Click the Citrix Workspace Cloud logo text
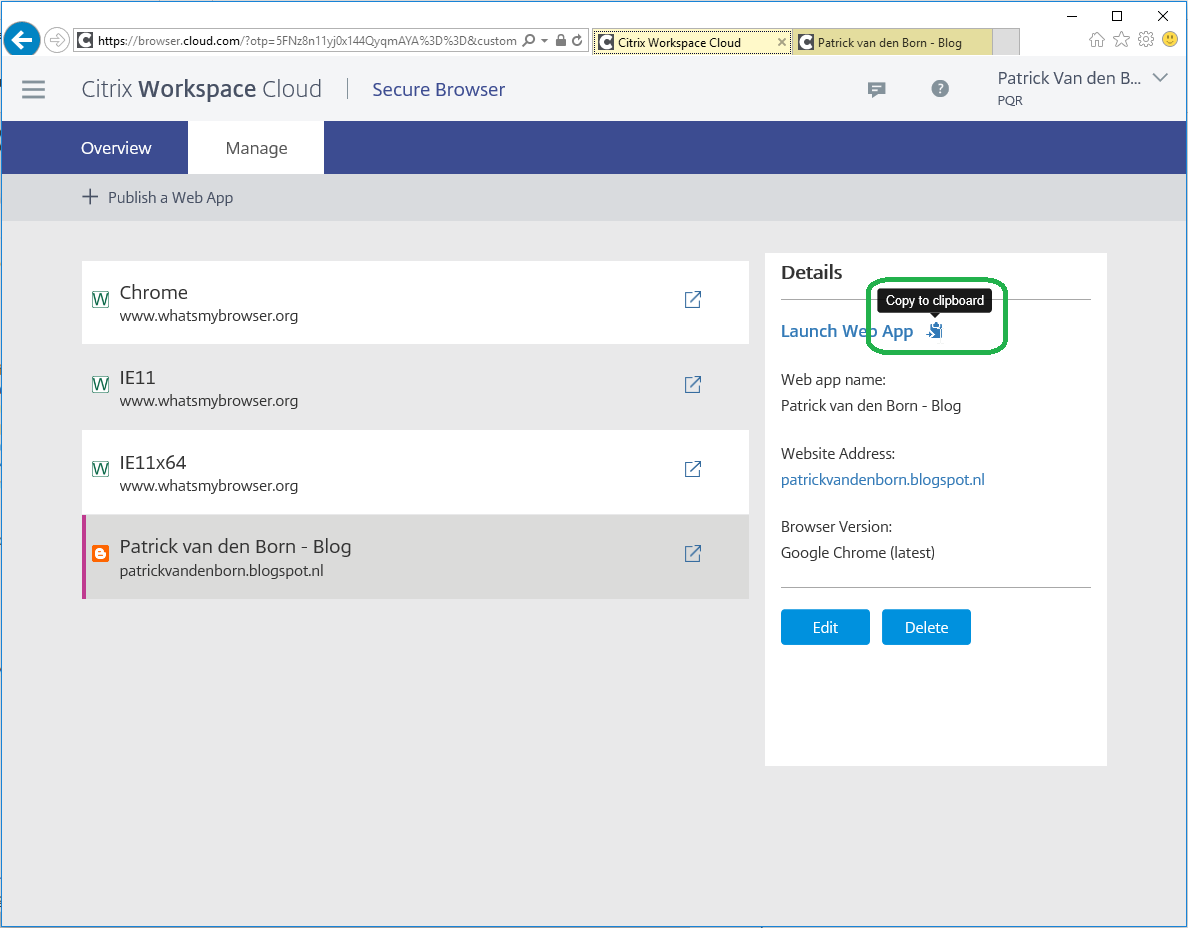 (x=202, y=89)
